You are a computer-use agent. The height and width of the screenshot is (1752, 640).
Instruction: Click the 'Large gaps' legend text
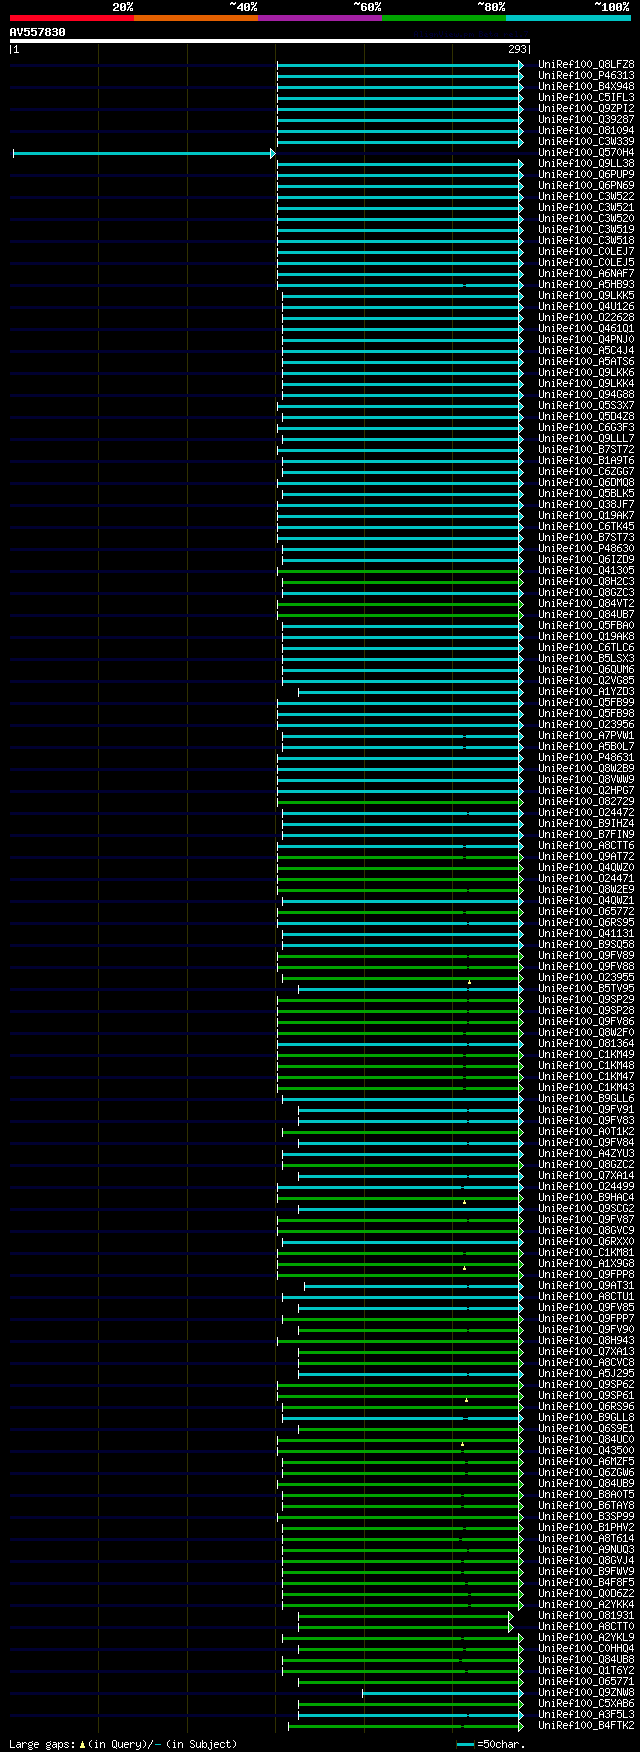click(x=43, y=1744)
